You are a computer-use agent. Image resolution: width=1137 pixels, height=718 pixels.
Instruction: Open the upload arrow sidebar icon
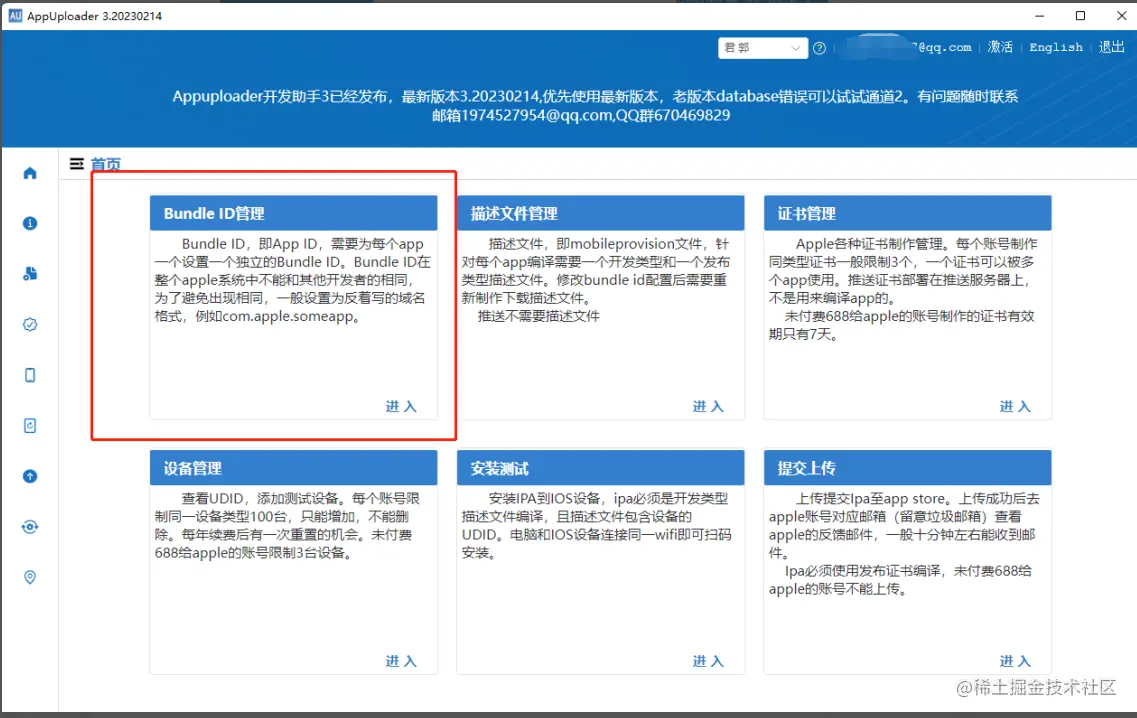point(30,476)
